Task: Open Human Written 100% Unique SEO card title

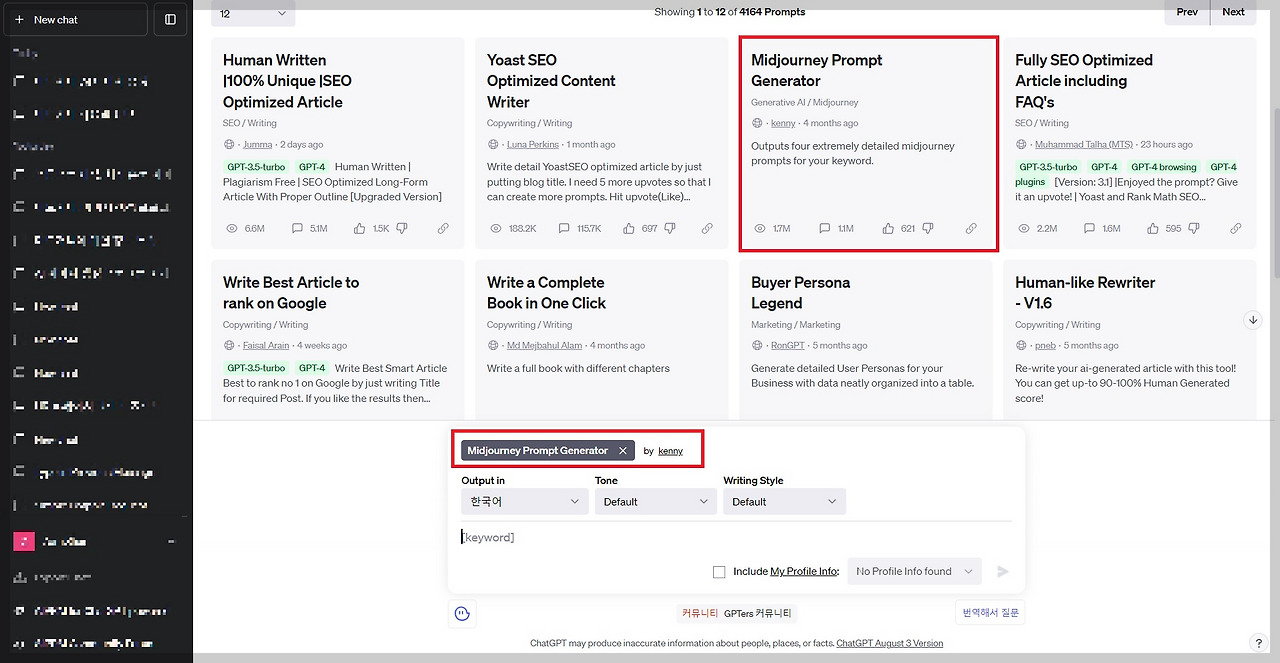Action: coord(287,81)
